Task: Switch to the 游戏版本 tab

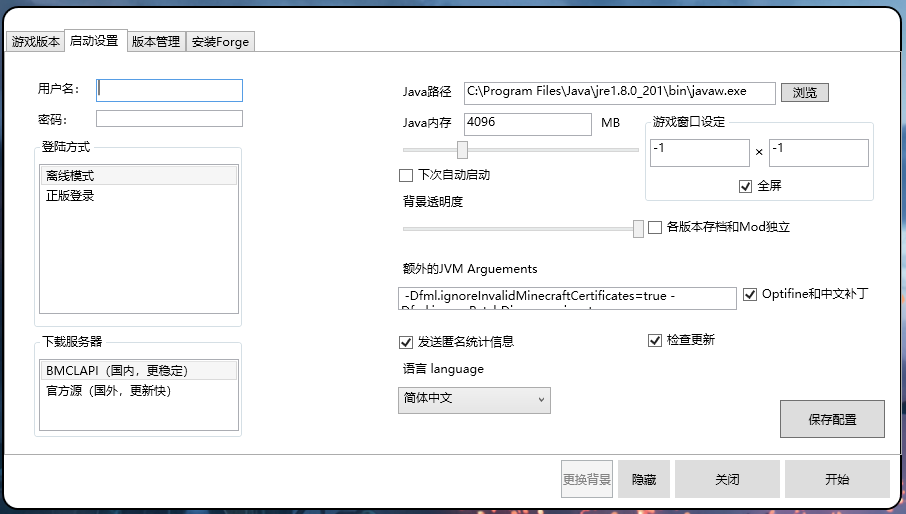Action: coord(36,42)
